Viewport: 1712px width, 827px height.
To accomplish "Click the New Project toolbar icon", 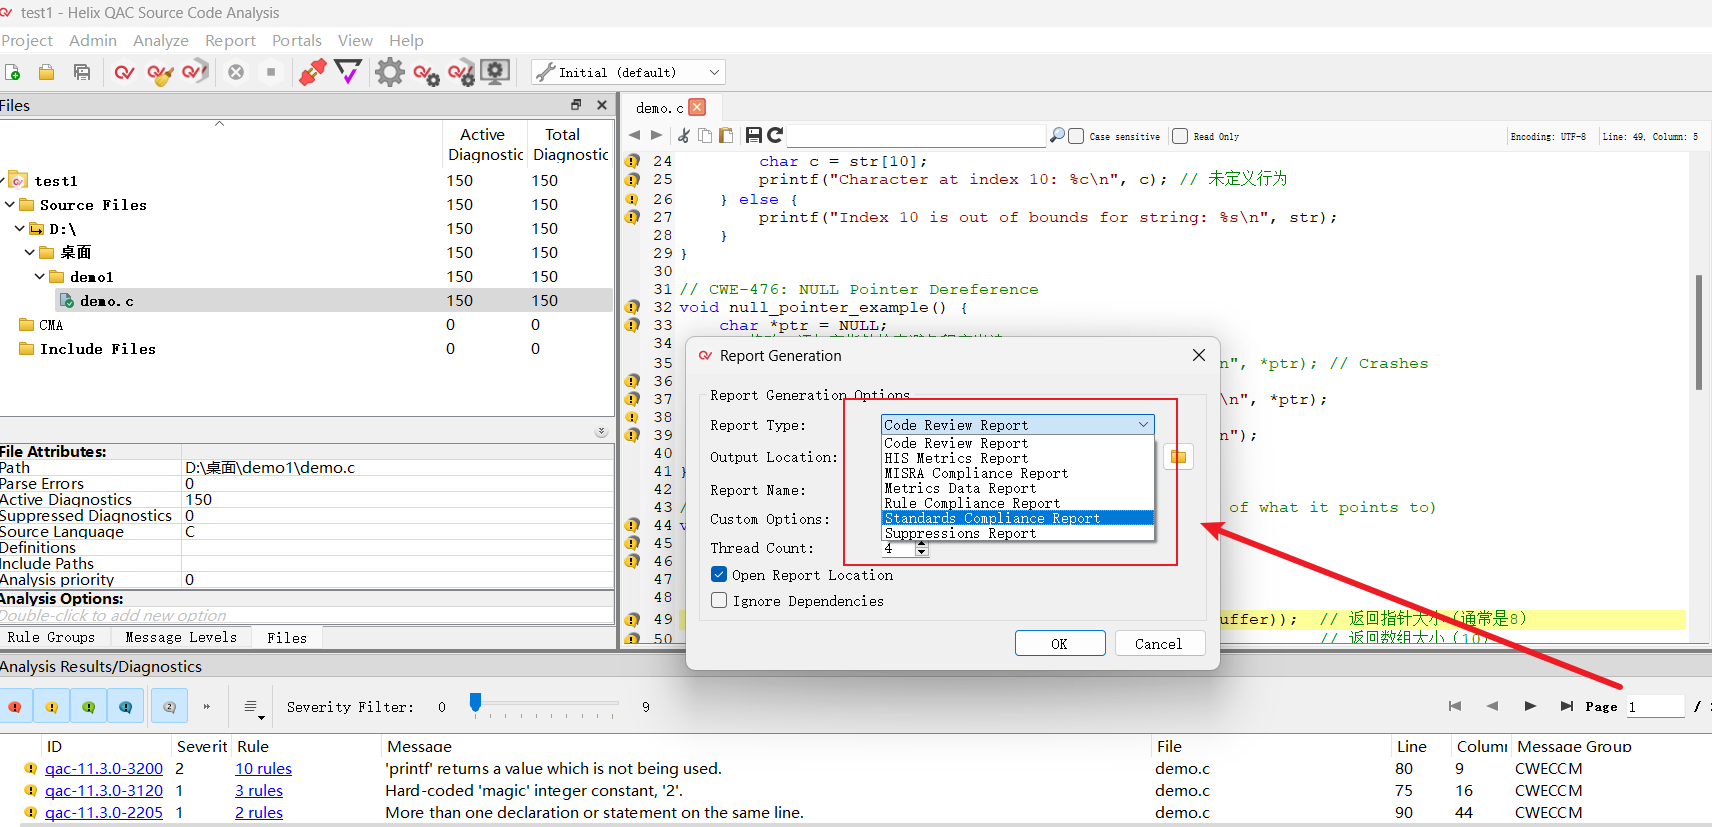I will [13, 72].
